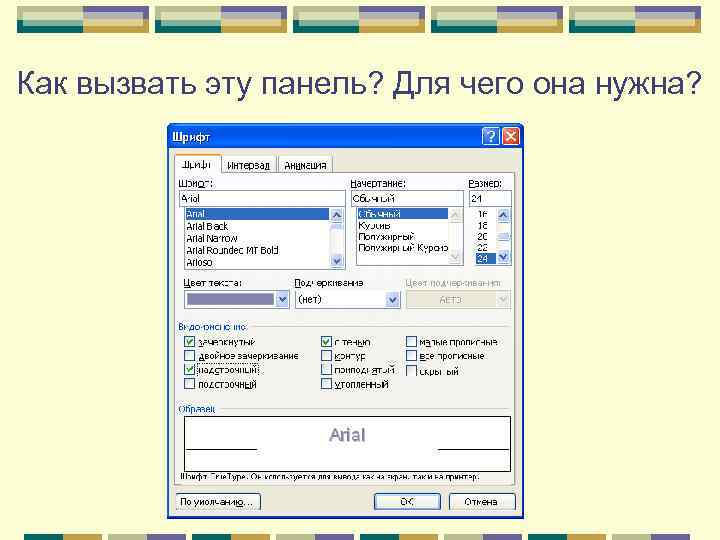
Task: Choose Arial Narrow font
Action: pos(257,238)
